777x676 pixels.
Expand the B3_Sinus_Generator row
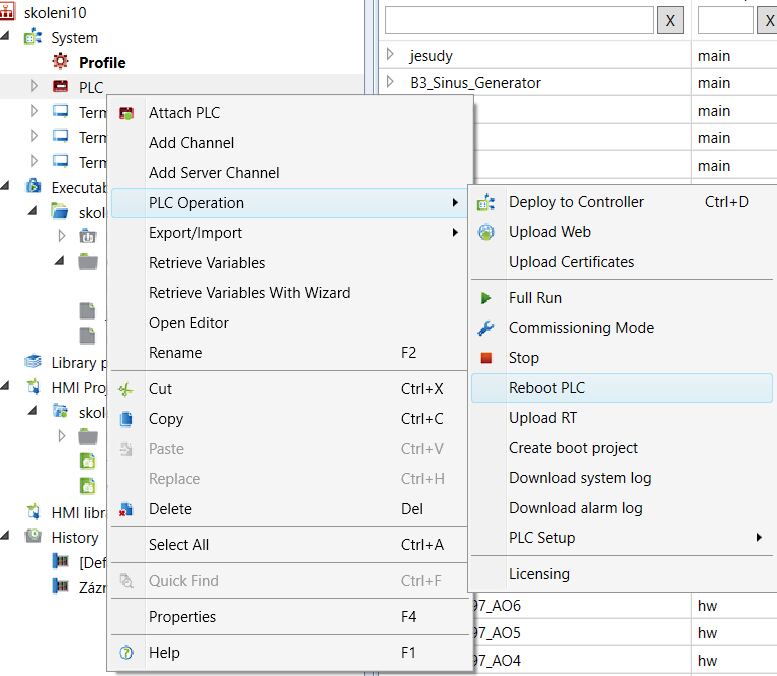[391, 83]
